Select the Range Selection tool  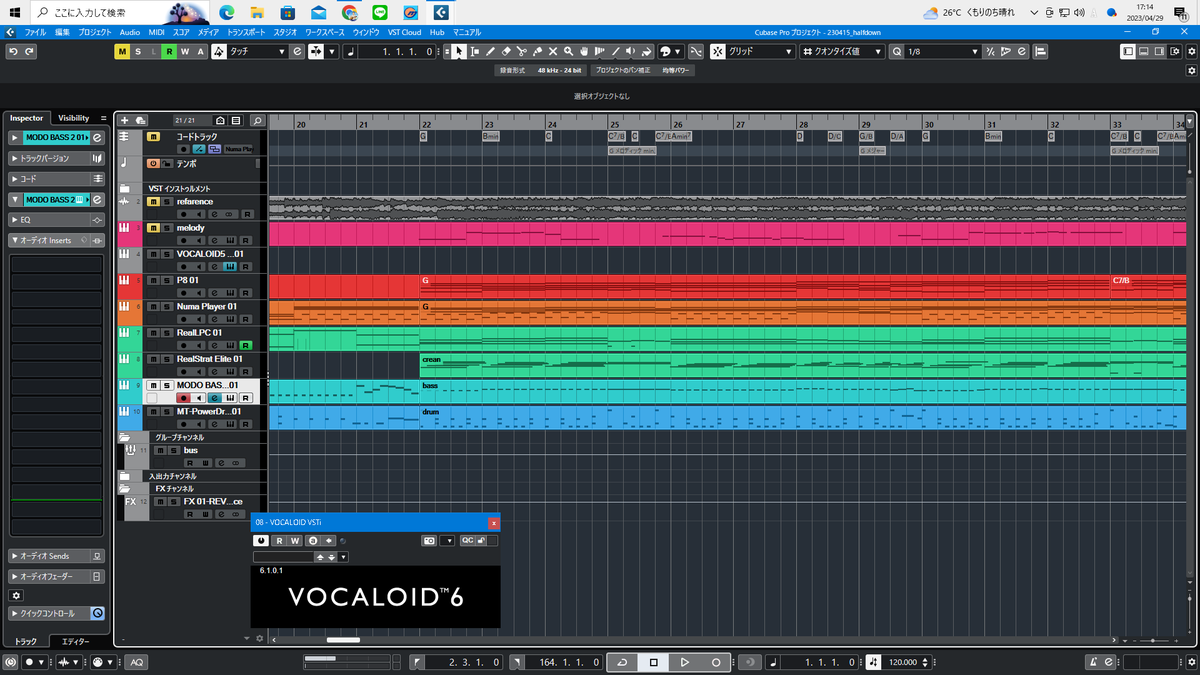(x=474, y=51)
